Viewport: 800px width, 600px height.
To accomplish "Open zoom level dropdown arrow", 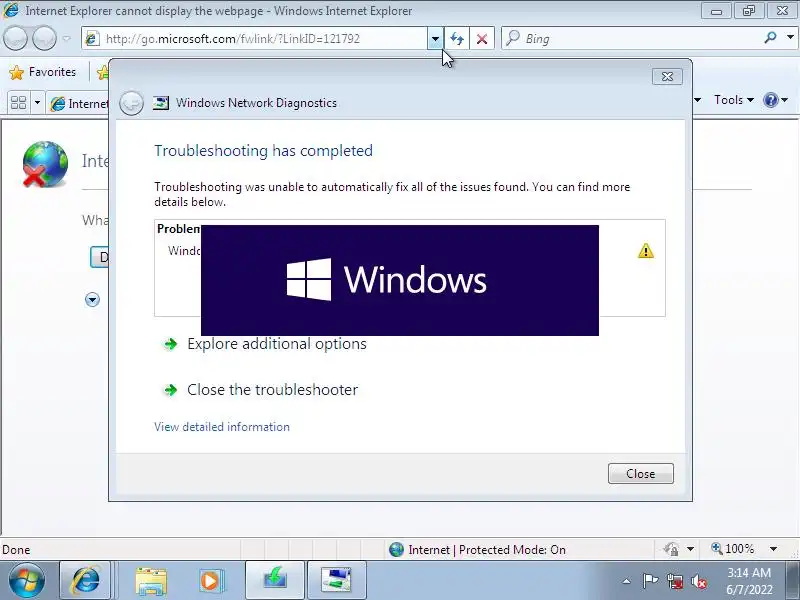I will click(773, 549).
